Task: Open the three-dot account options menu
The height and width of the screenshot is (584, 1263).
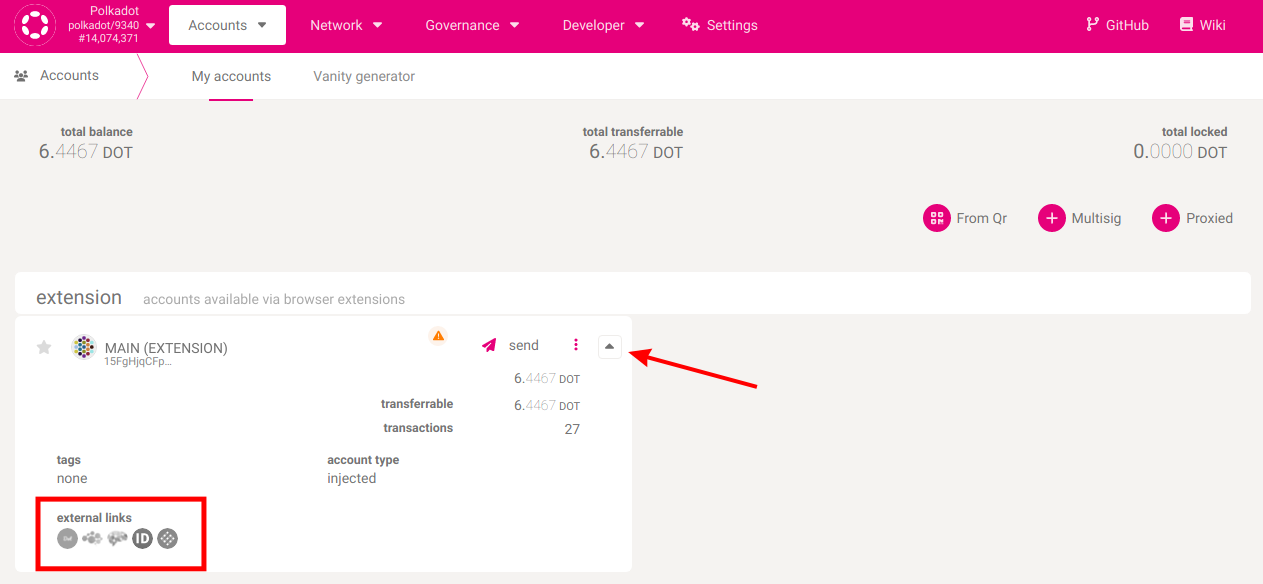Action: tap(576, 345)
